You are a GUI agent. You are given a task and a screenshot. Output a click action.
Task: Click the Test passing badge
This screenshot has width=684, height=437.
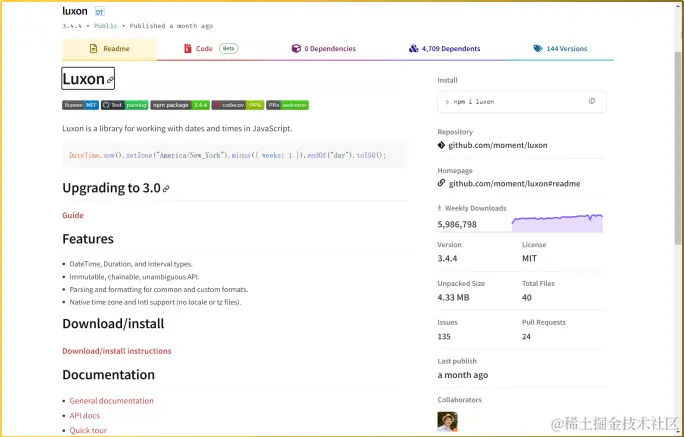(x=125, y=105)
